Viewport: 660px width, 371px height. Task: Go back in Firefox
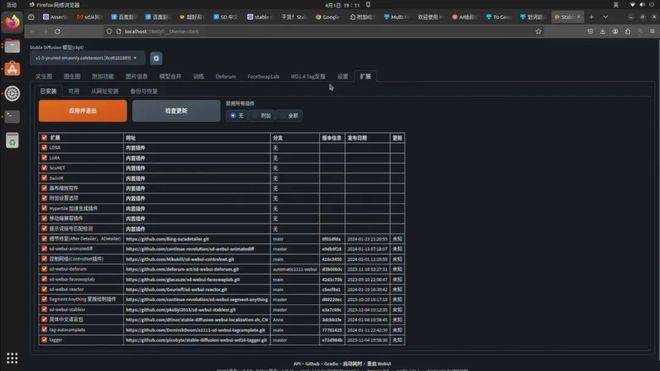pyautogui.click(x=32, y=32)
